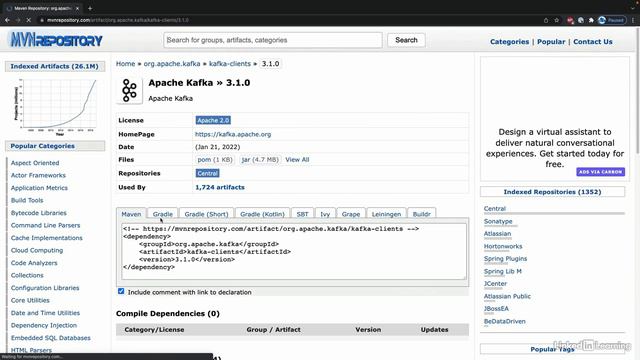Open Cache Implementations category
The image size is (640, 360).
tap(47, 238)
